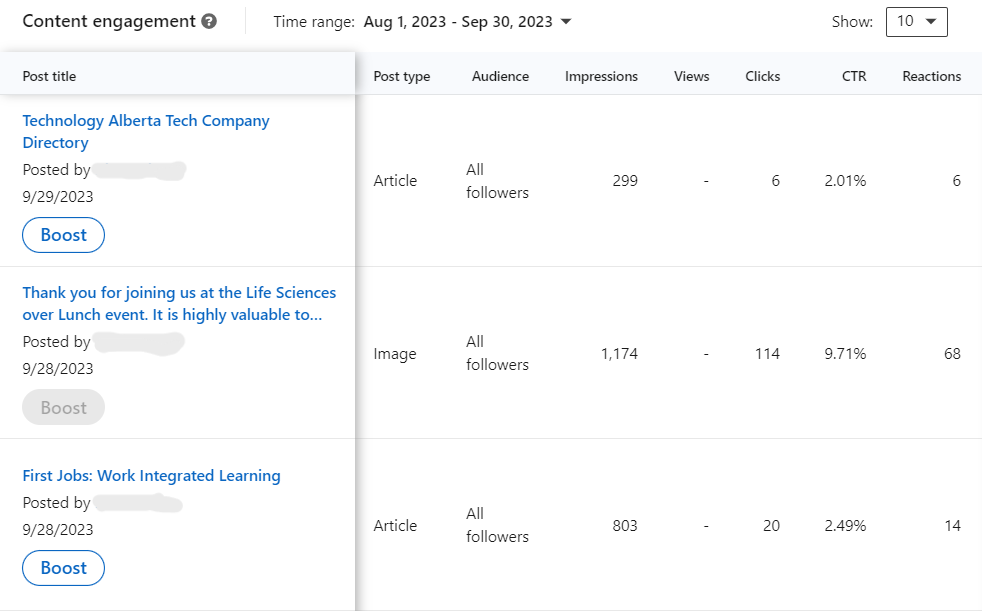This screenshot has height=611, width=982.
Task: Boost the First Jobs article post
Action: pyautogui.click(x=63, y=568)
